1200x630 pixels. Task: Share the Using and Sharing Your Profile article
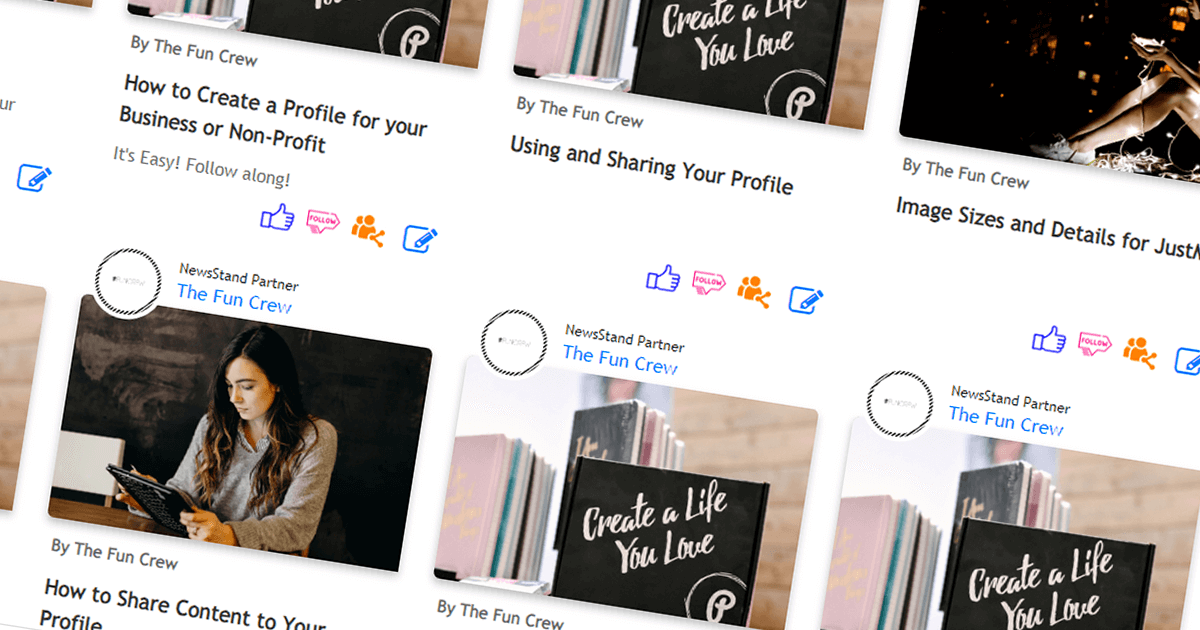[754, 291]
